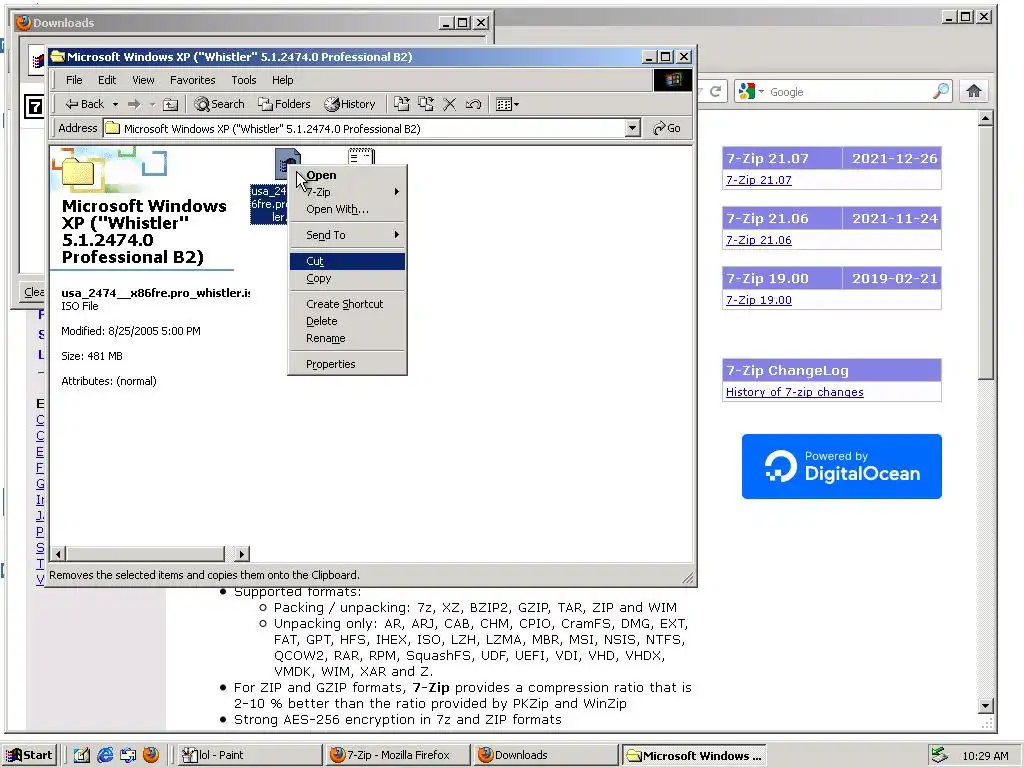Image resolution: width=1024 pixels, height=768 pixels.
Task: Click the Firefox icon in Downloads title bar
Action: click(24, 22)
